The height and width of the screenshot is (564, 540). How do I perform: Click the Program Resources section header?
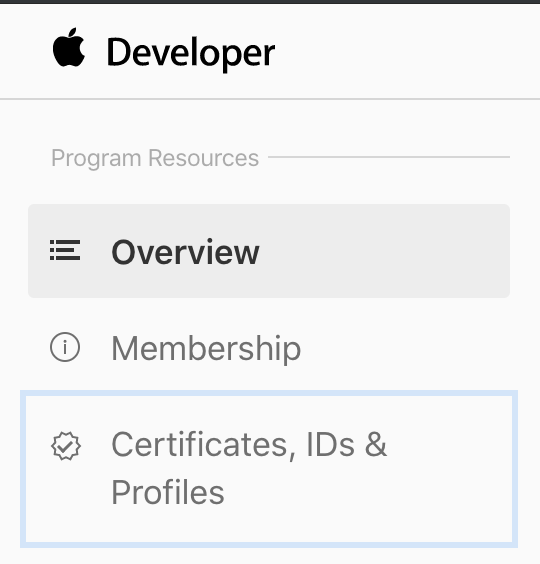click(x=155, y=158)
